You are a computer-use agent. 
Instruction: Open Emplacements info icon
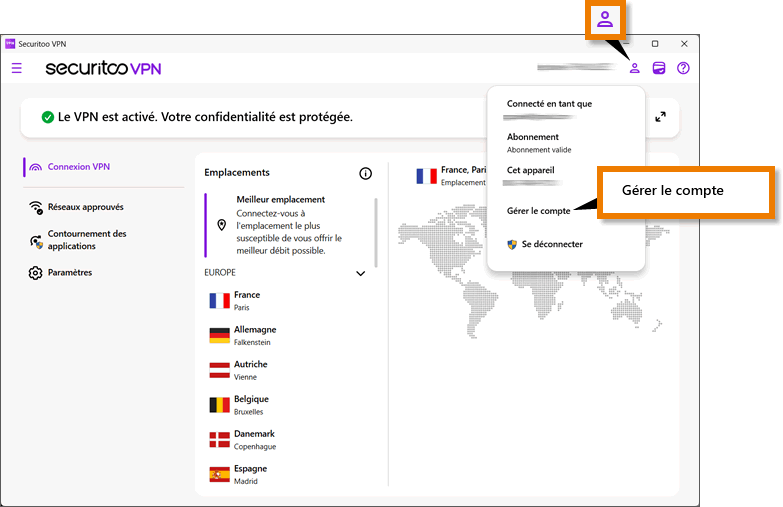coord(366,173)
